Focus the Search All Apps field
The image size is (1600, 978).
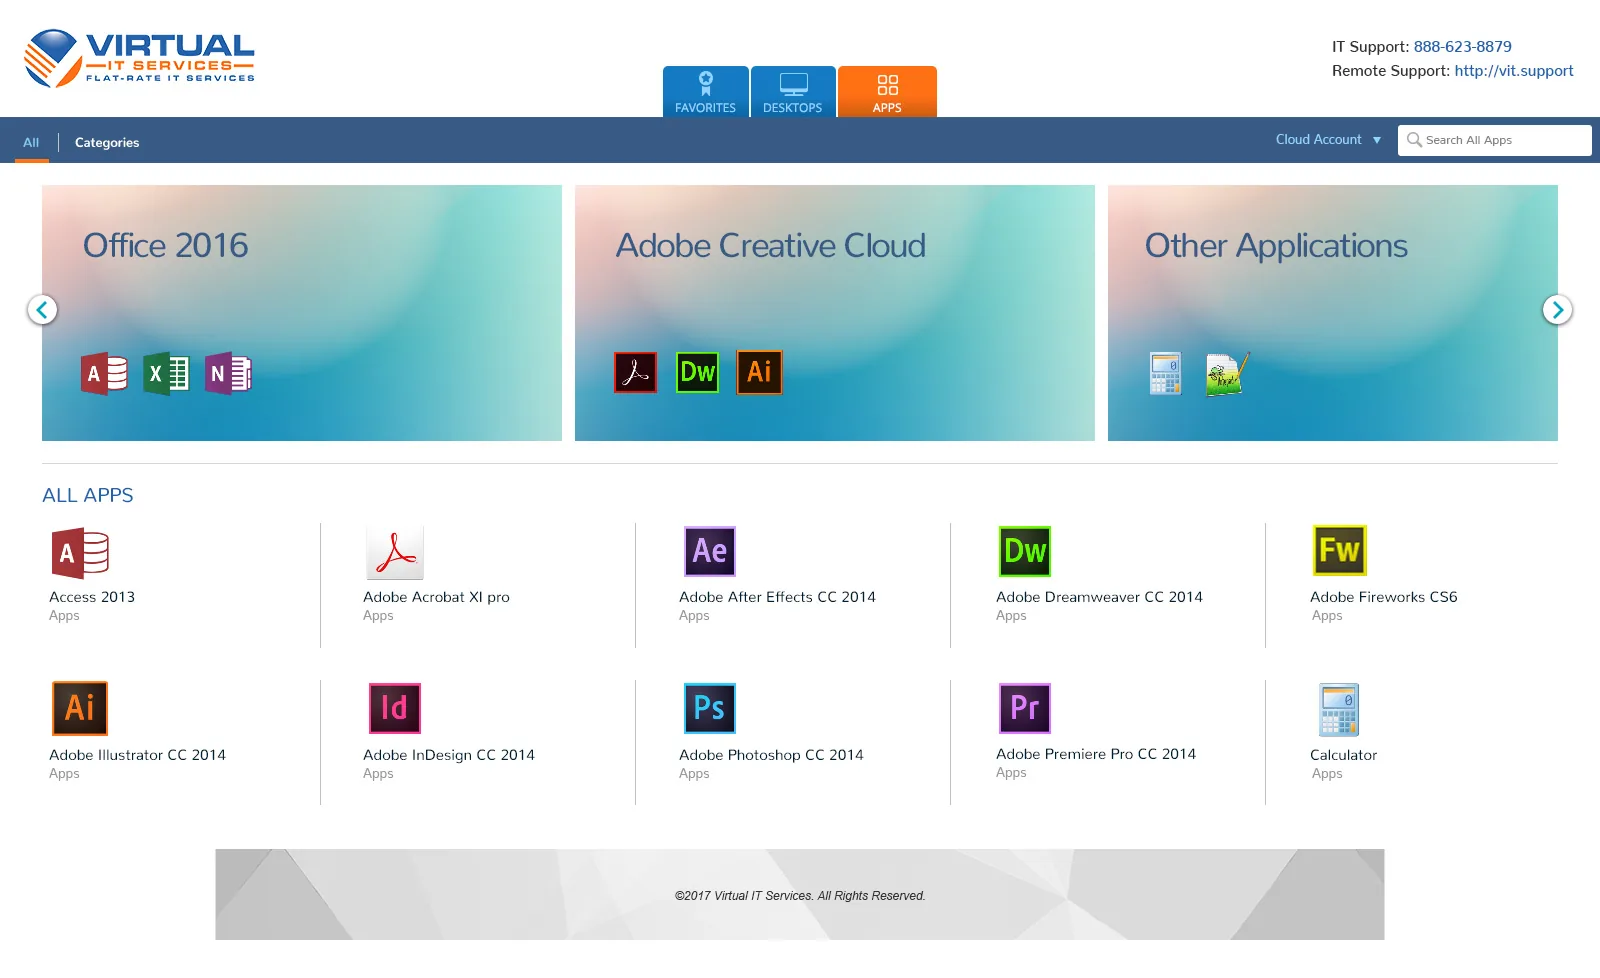pos(1494,140)
